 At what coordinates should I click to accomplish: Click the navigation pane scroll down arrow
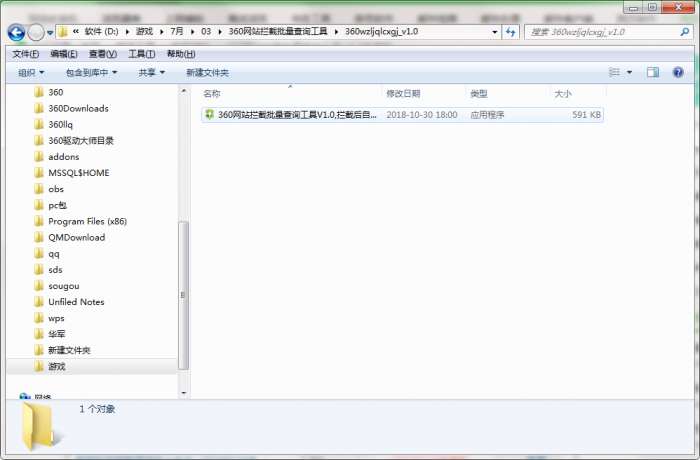coord(183,393)
